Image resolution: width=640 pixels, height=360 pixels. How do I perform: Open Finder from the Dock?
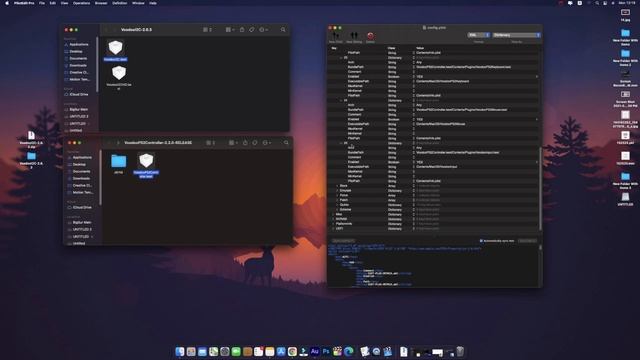coord(180,351)
